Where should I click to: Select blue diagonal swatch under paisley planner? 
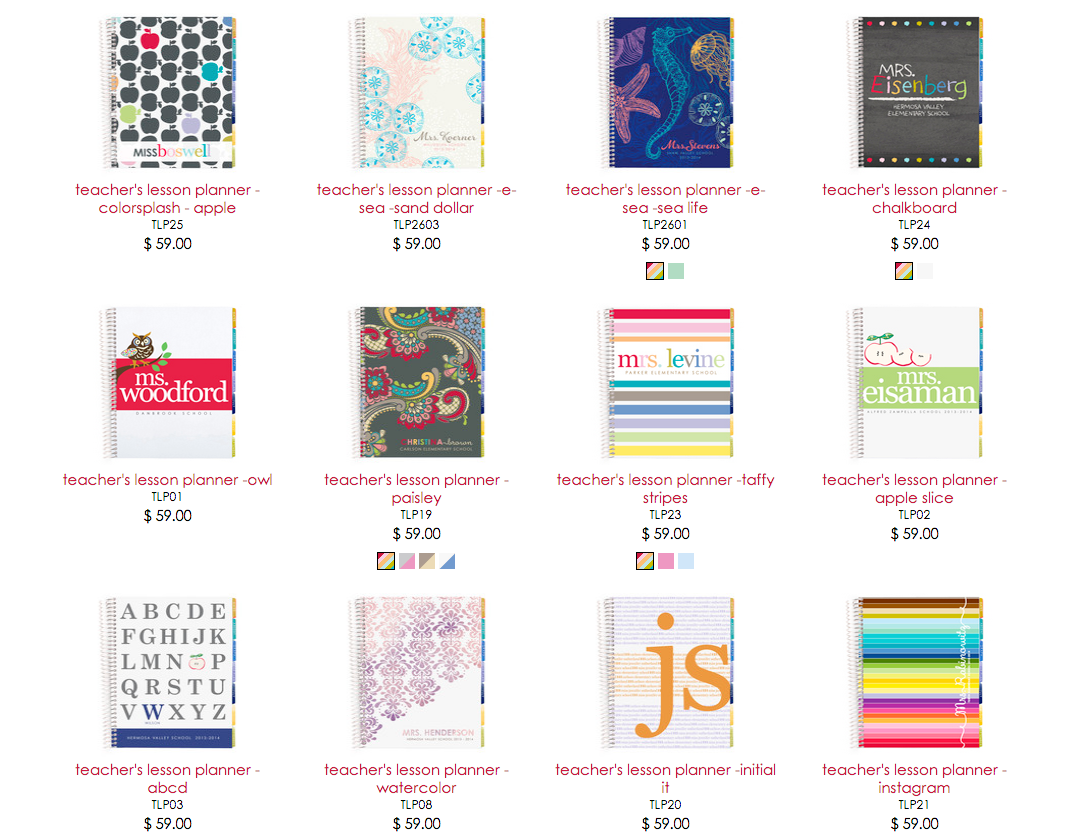448,561
